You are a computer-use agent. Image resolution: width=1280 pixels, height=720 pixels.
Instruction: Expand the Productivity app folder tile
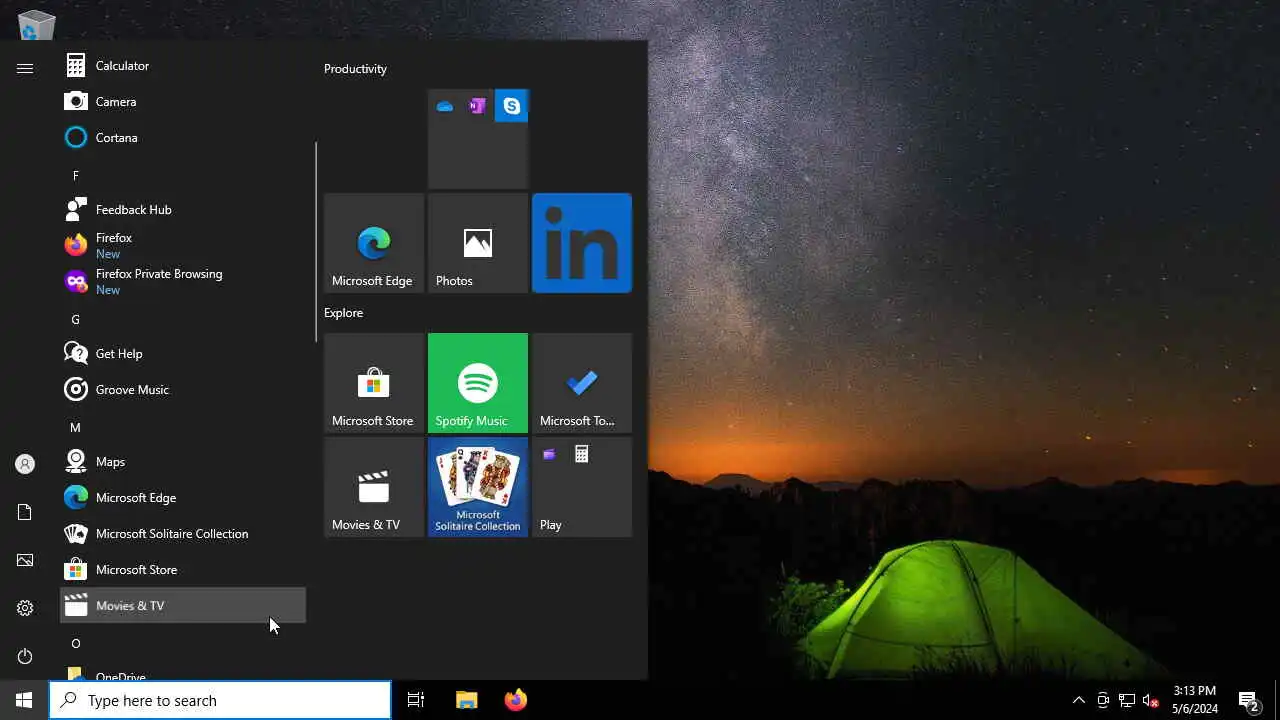478,139
